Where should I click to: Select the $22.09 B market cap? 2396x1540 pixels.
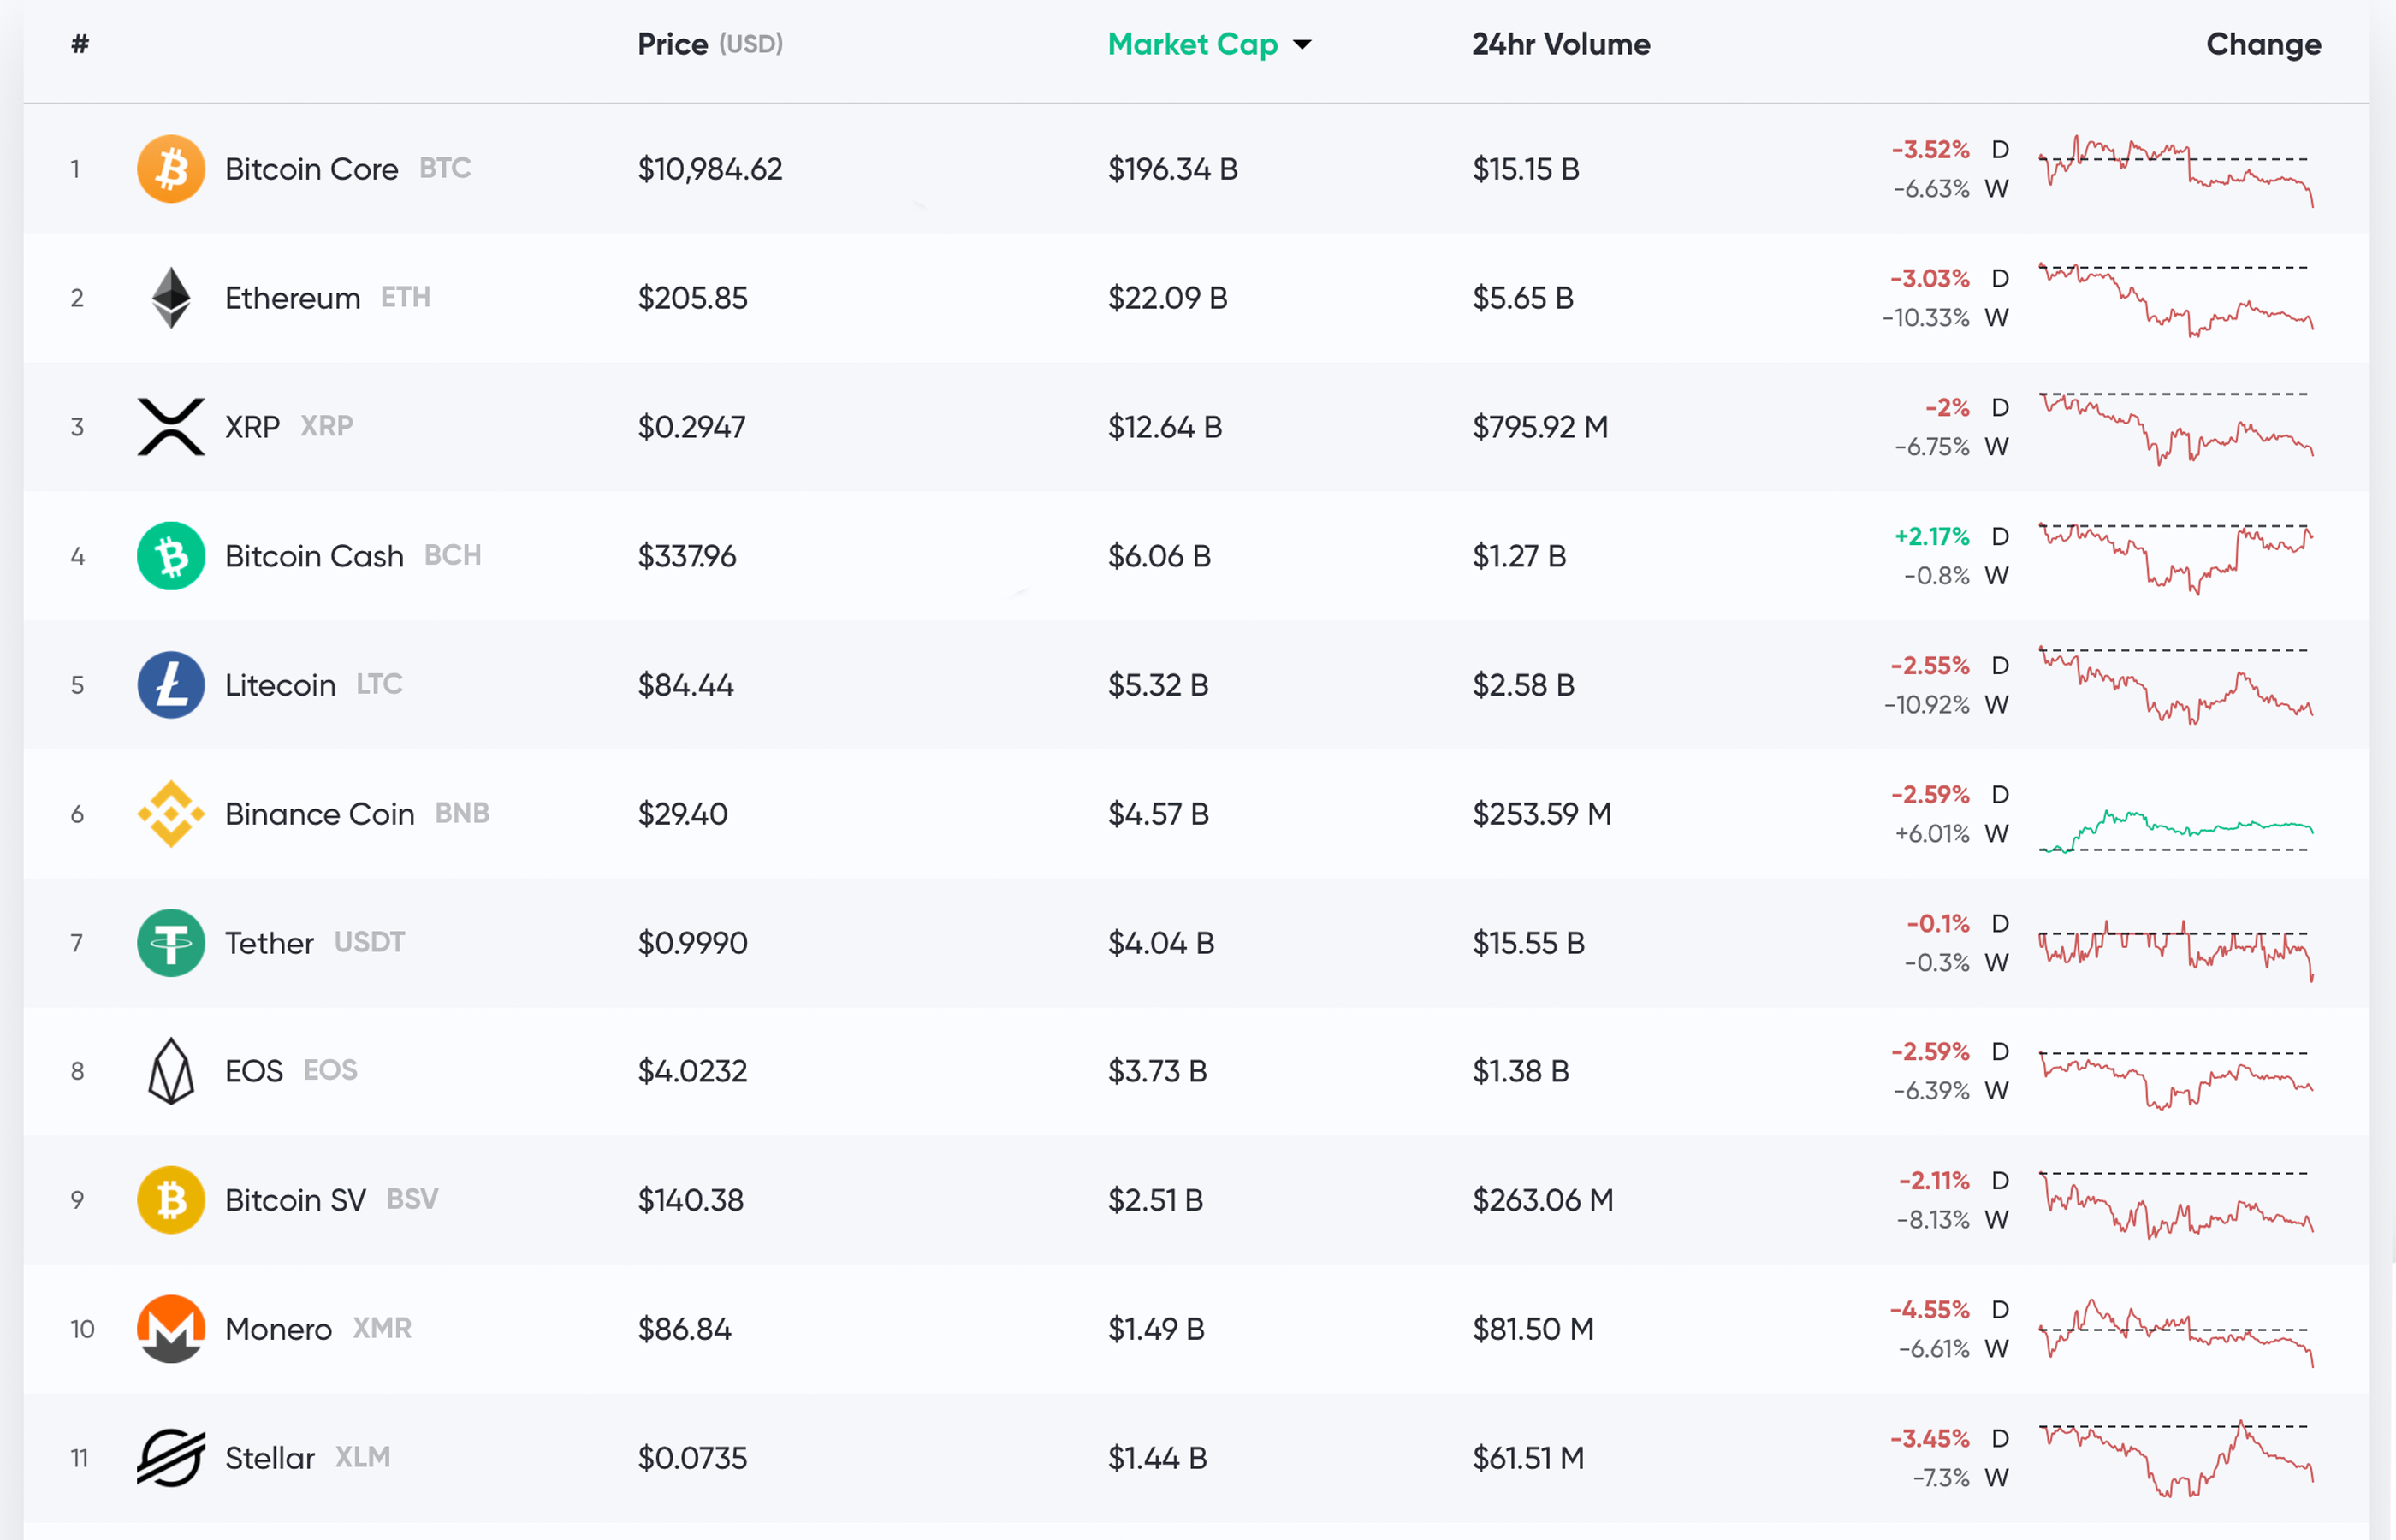point(1168,298)
